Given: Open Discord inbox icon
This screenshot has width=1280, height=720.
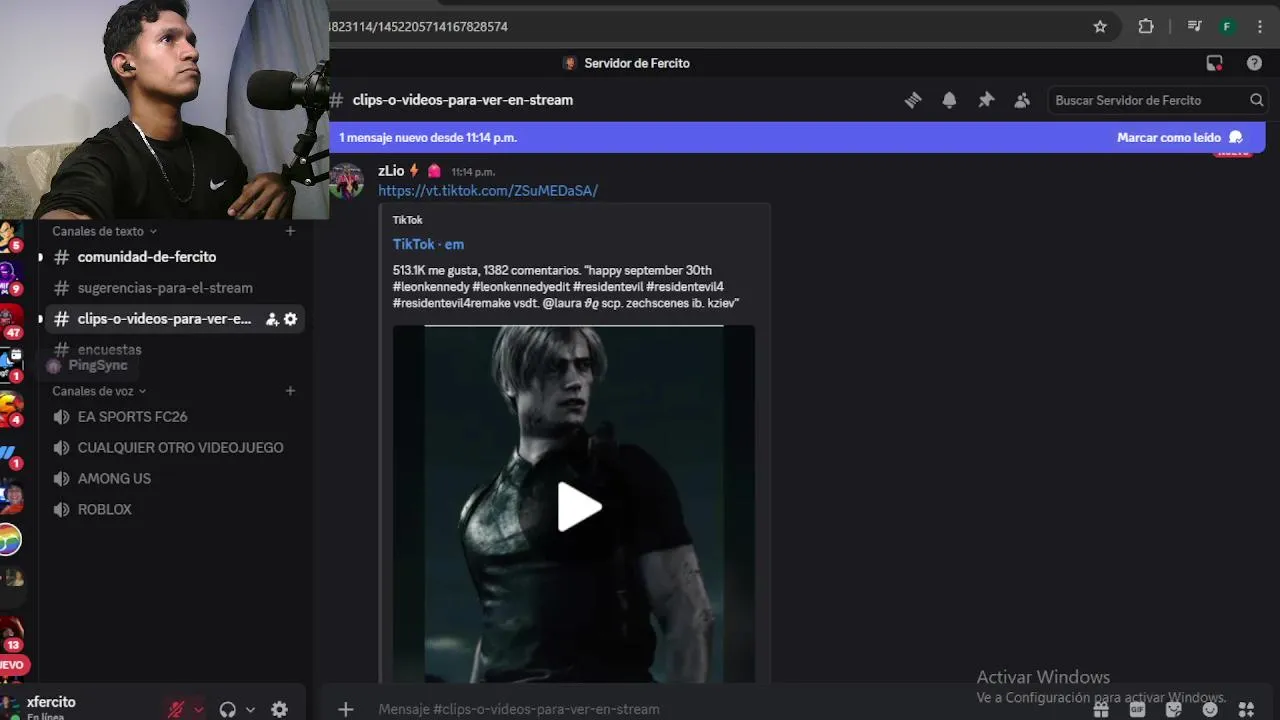Looking at the screenshot, I should point(1215,63).
